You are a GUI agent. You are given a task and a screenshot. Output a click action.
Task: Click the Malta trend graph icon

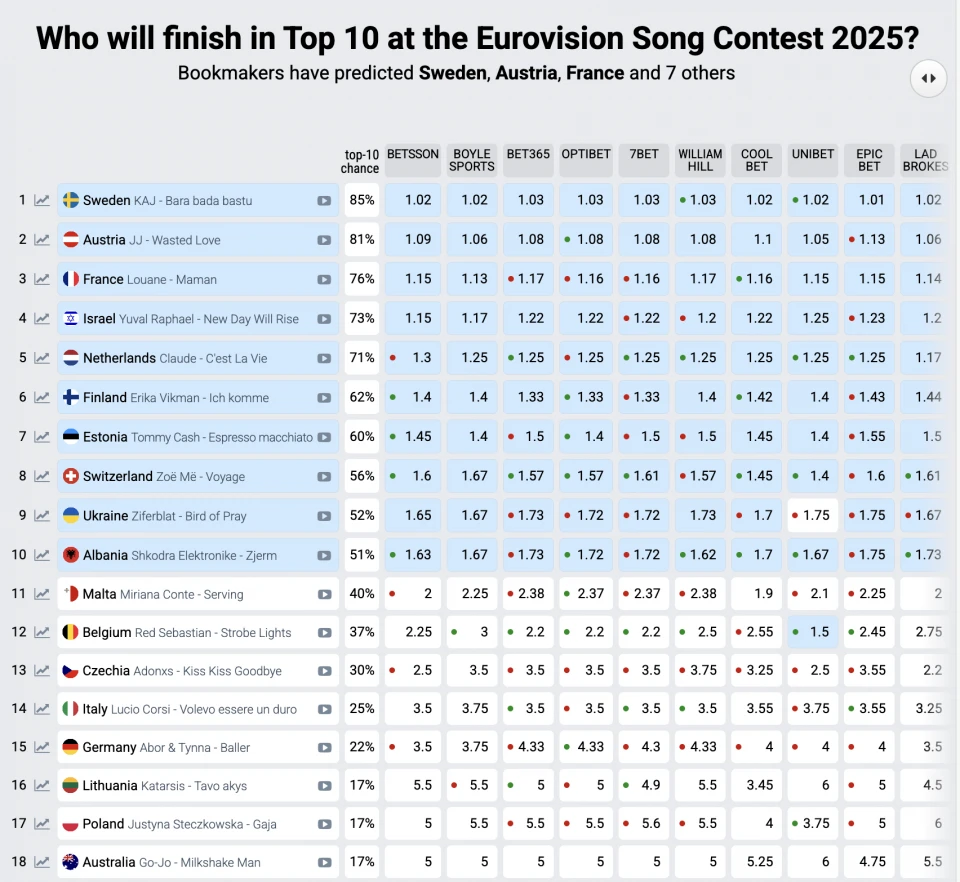42,594
